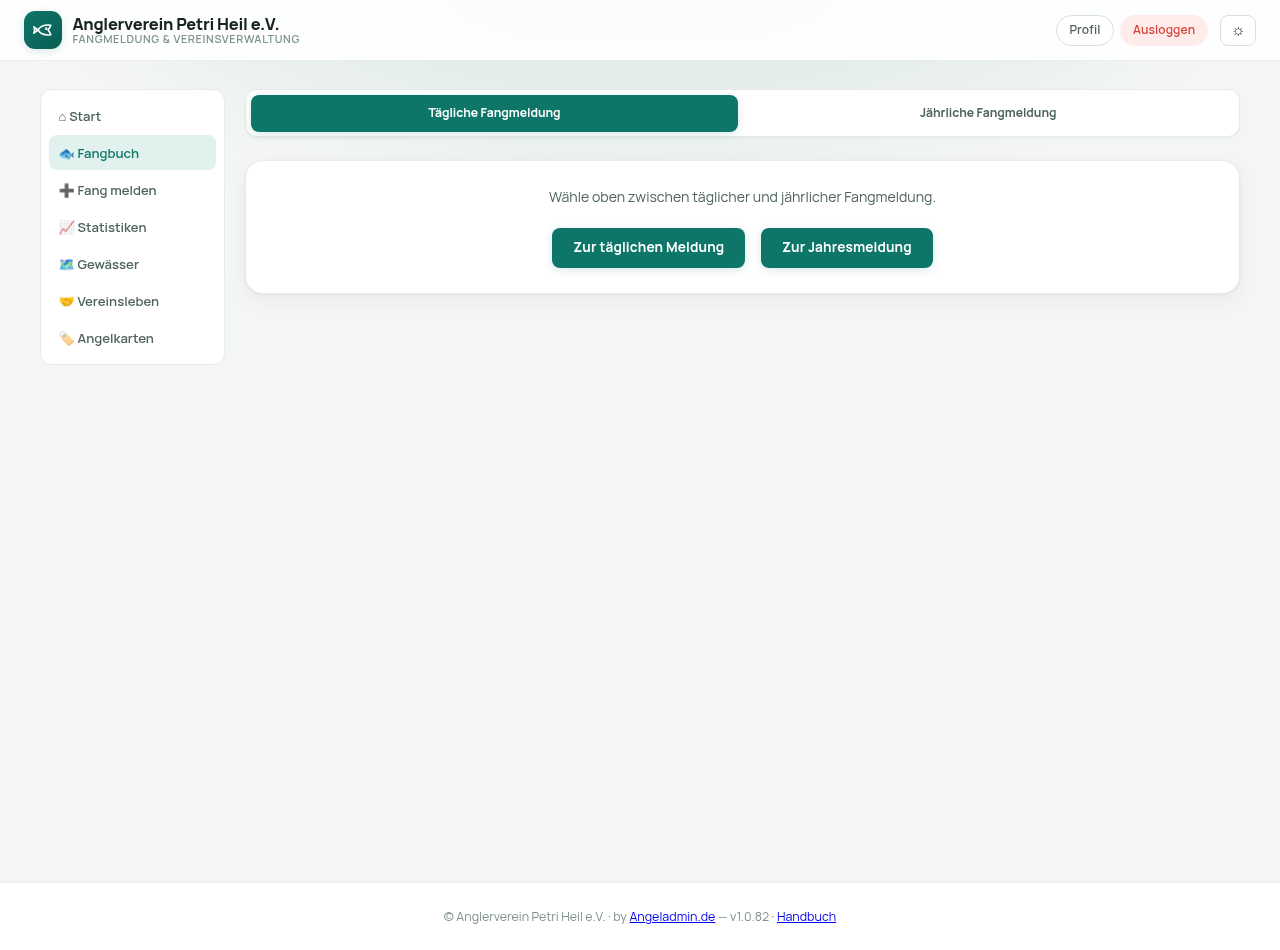Switch to the Tägliche Fangmeldung tab
The image size is (1280, 950).
click(494, 113)
